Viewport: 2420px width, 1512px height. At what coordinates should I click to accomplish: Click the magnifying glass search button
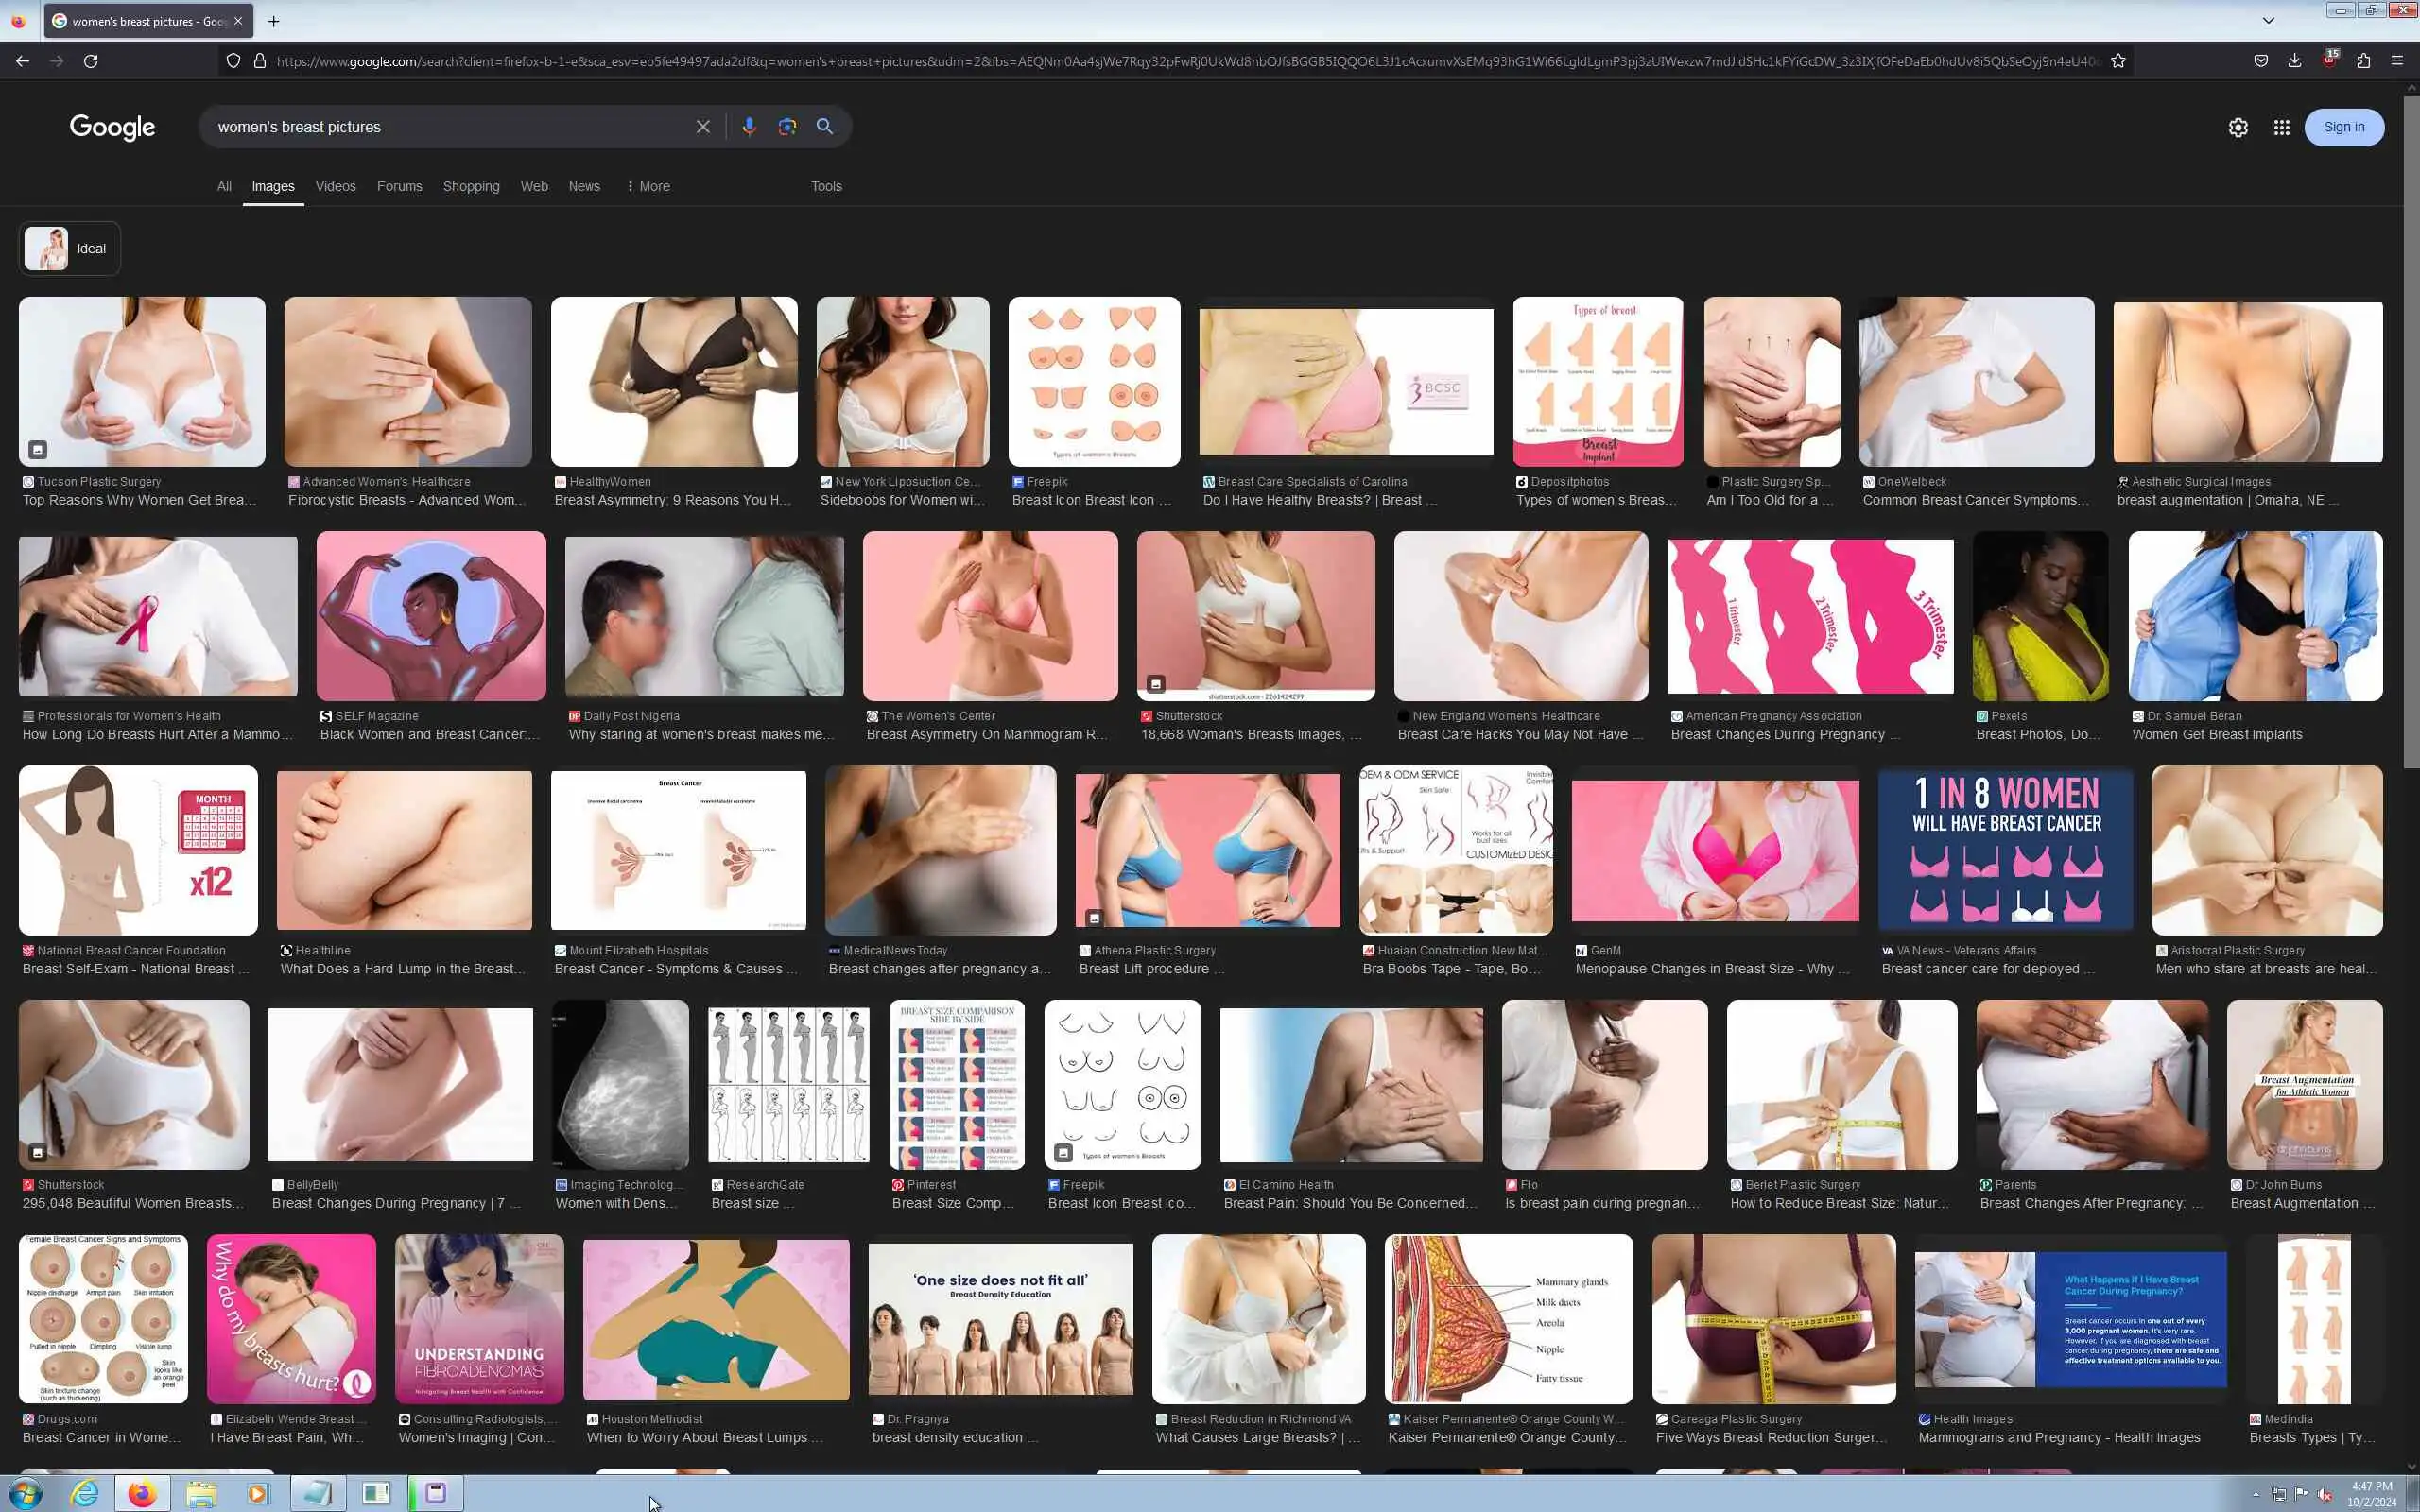pyautogui.click(x=825, y=127)
